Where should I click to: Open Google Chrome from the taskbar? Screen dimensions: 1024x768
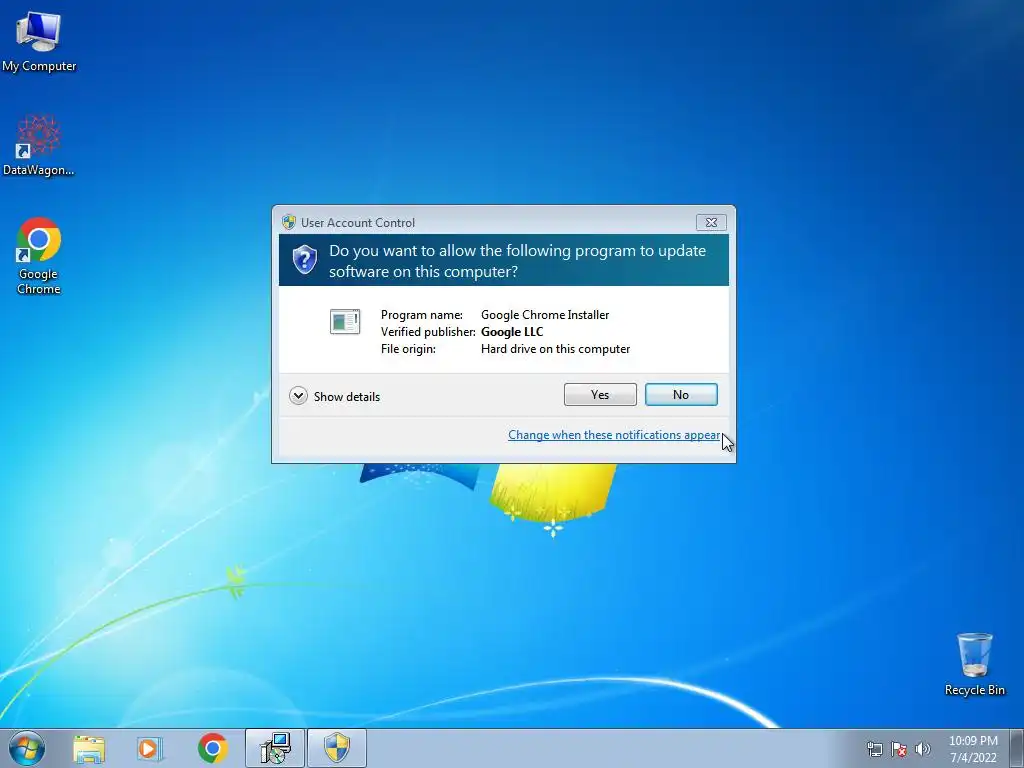[x=212, y=748]
